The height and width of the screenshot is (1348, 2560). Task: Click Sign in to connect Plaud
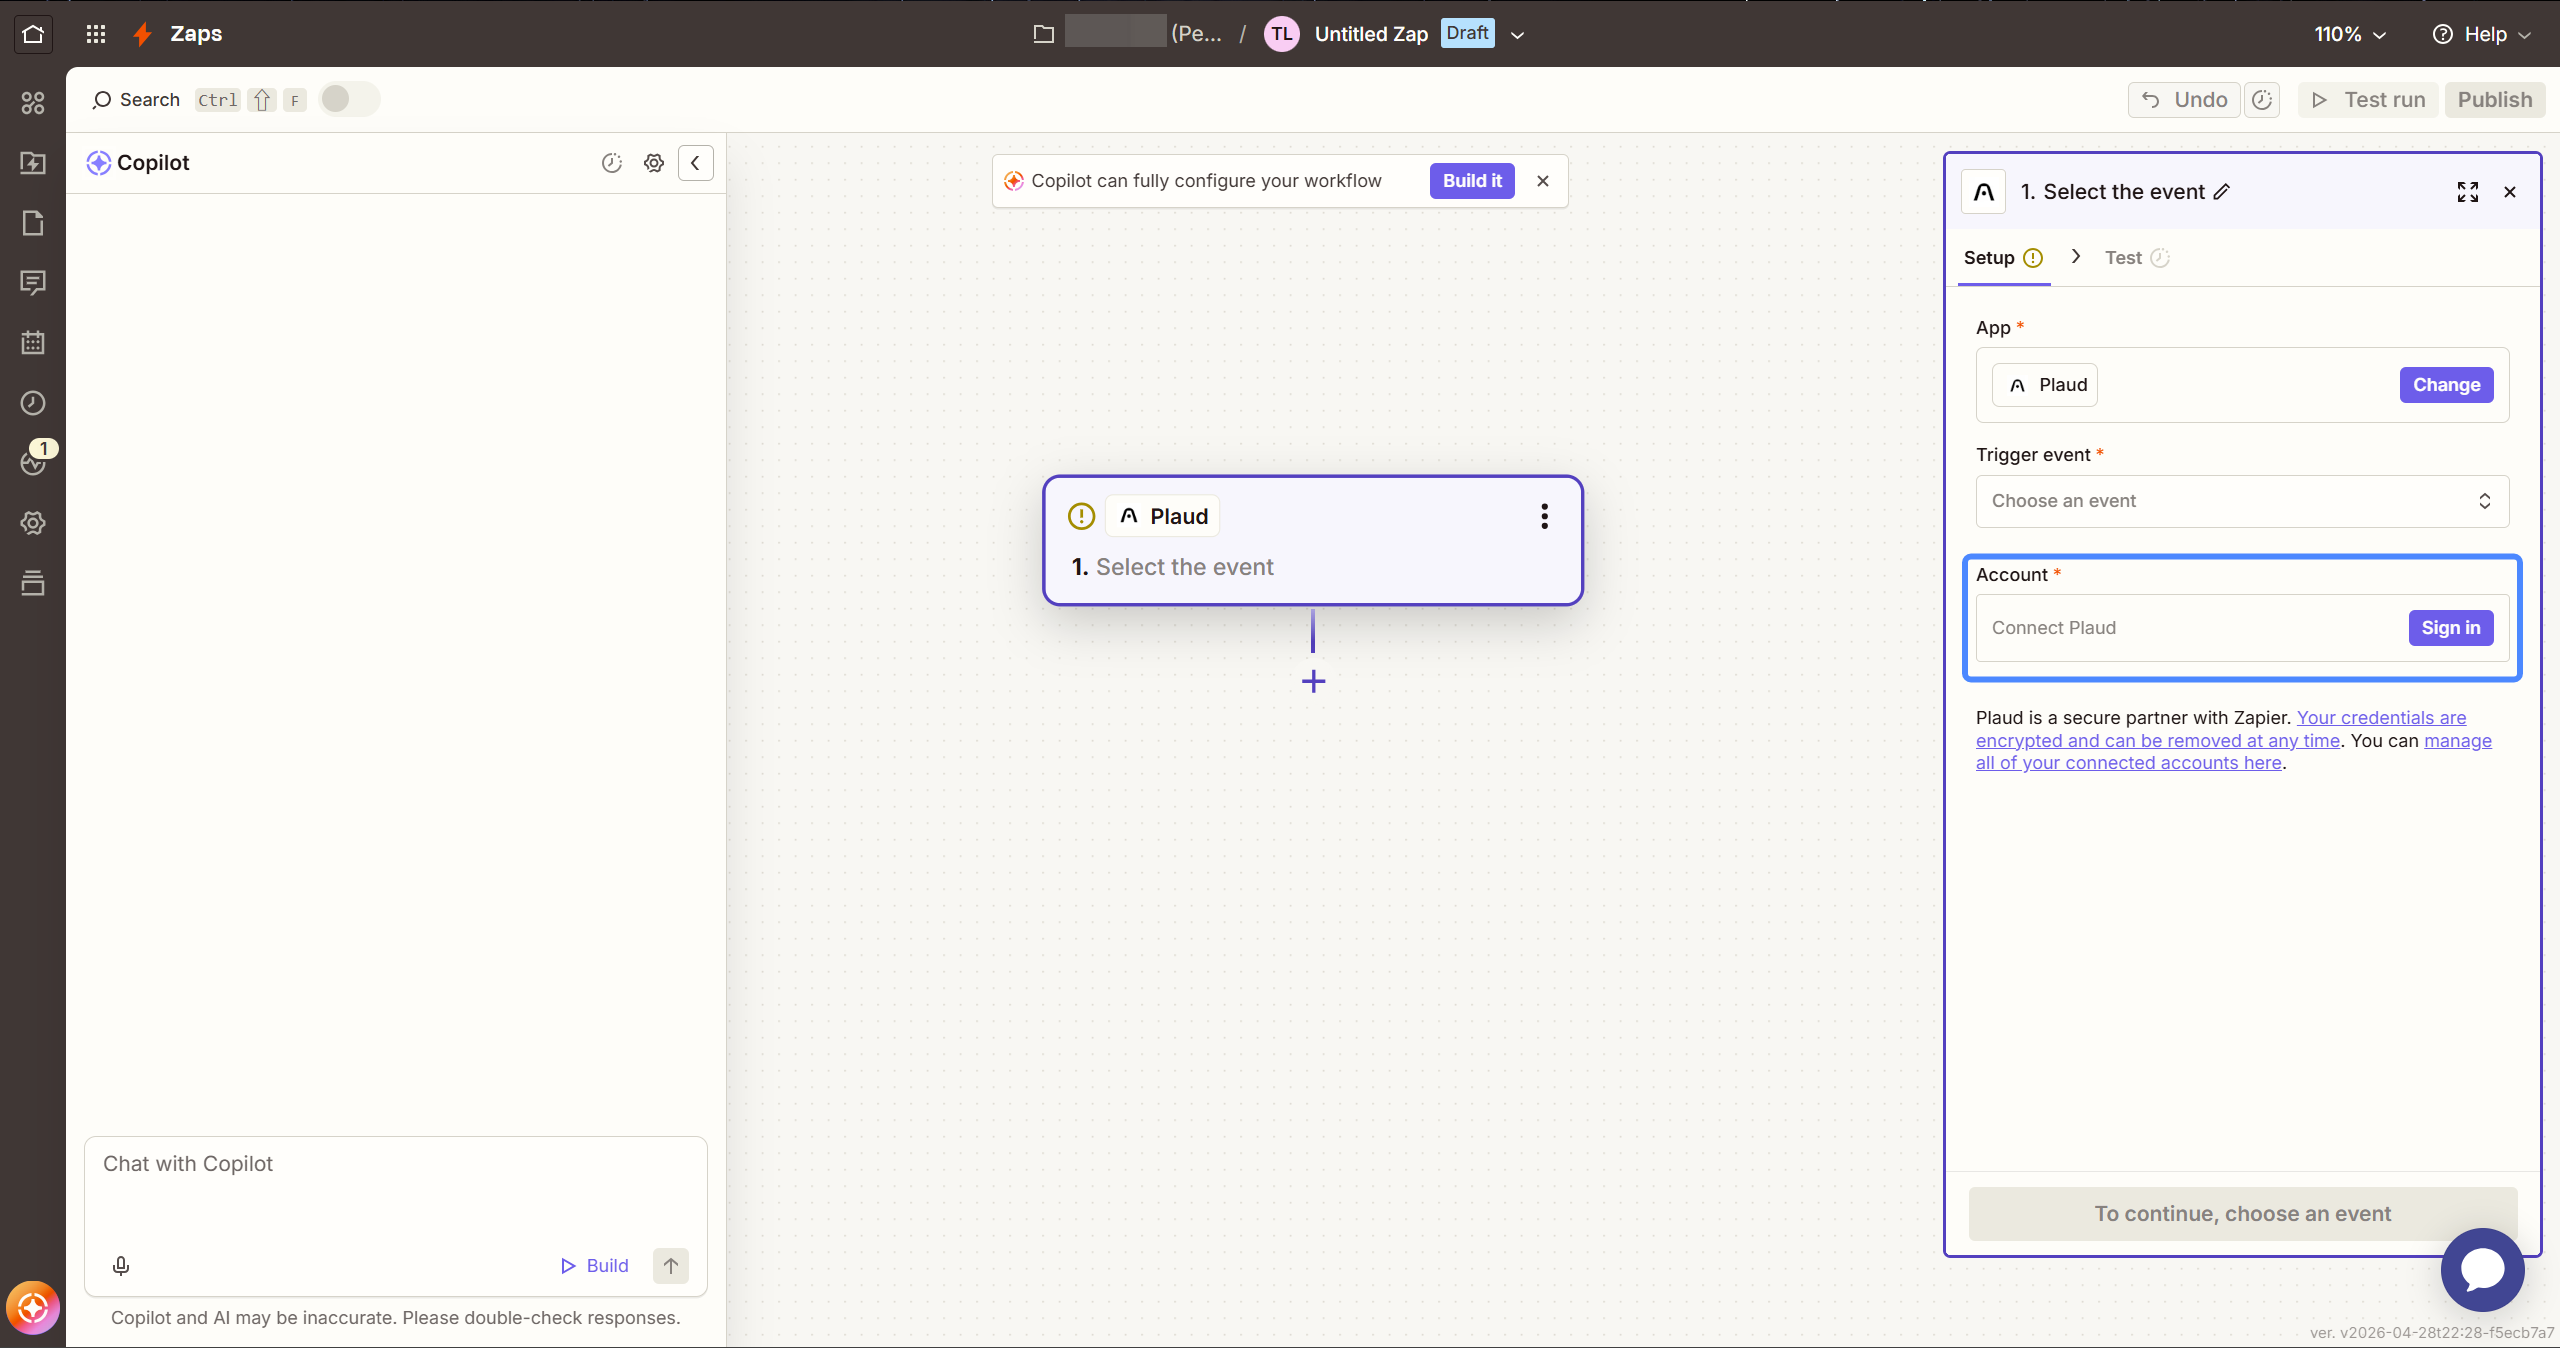(x=2451, y=628)
